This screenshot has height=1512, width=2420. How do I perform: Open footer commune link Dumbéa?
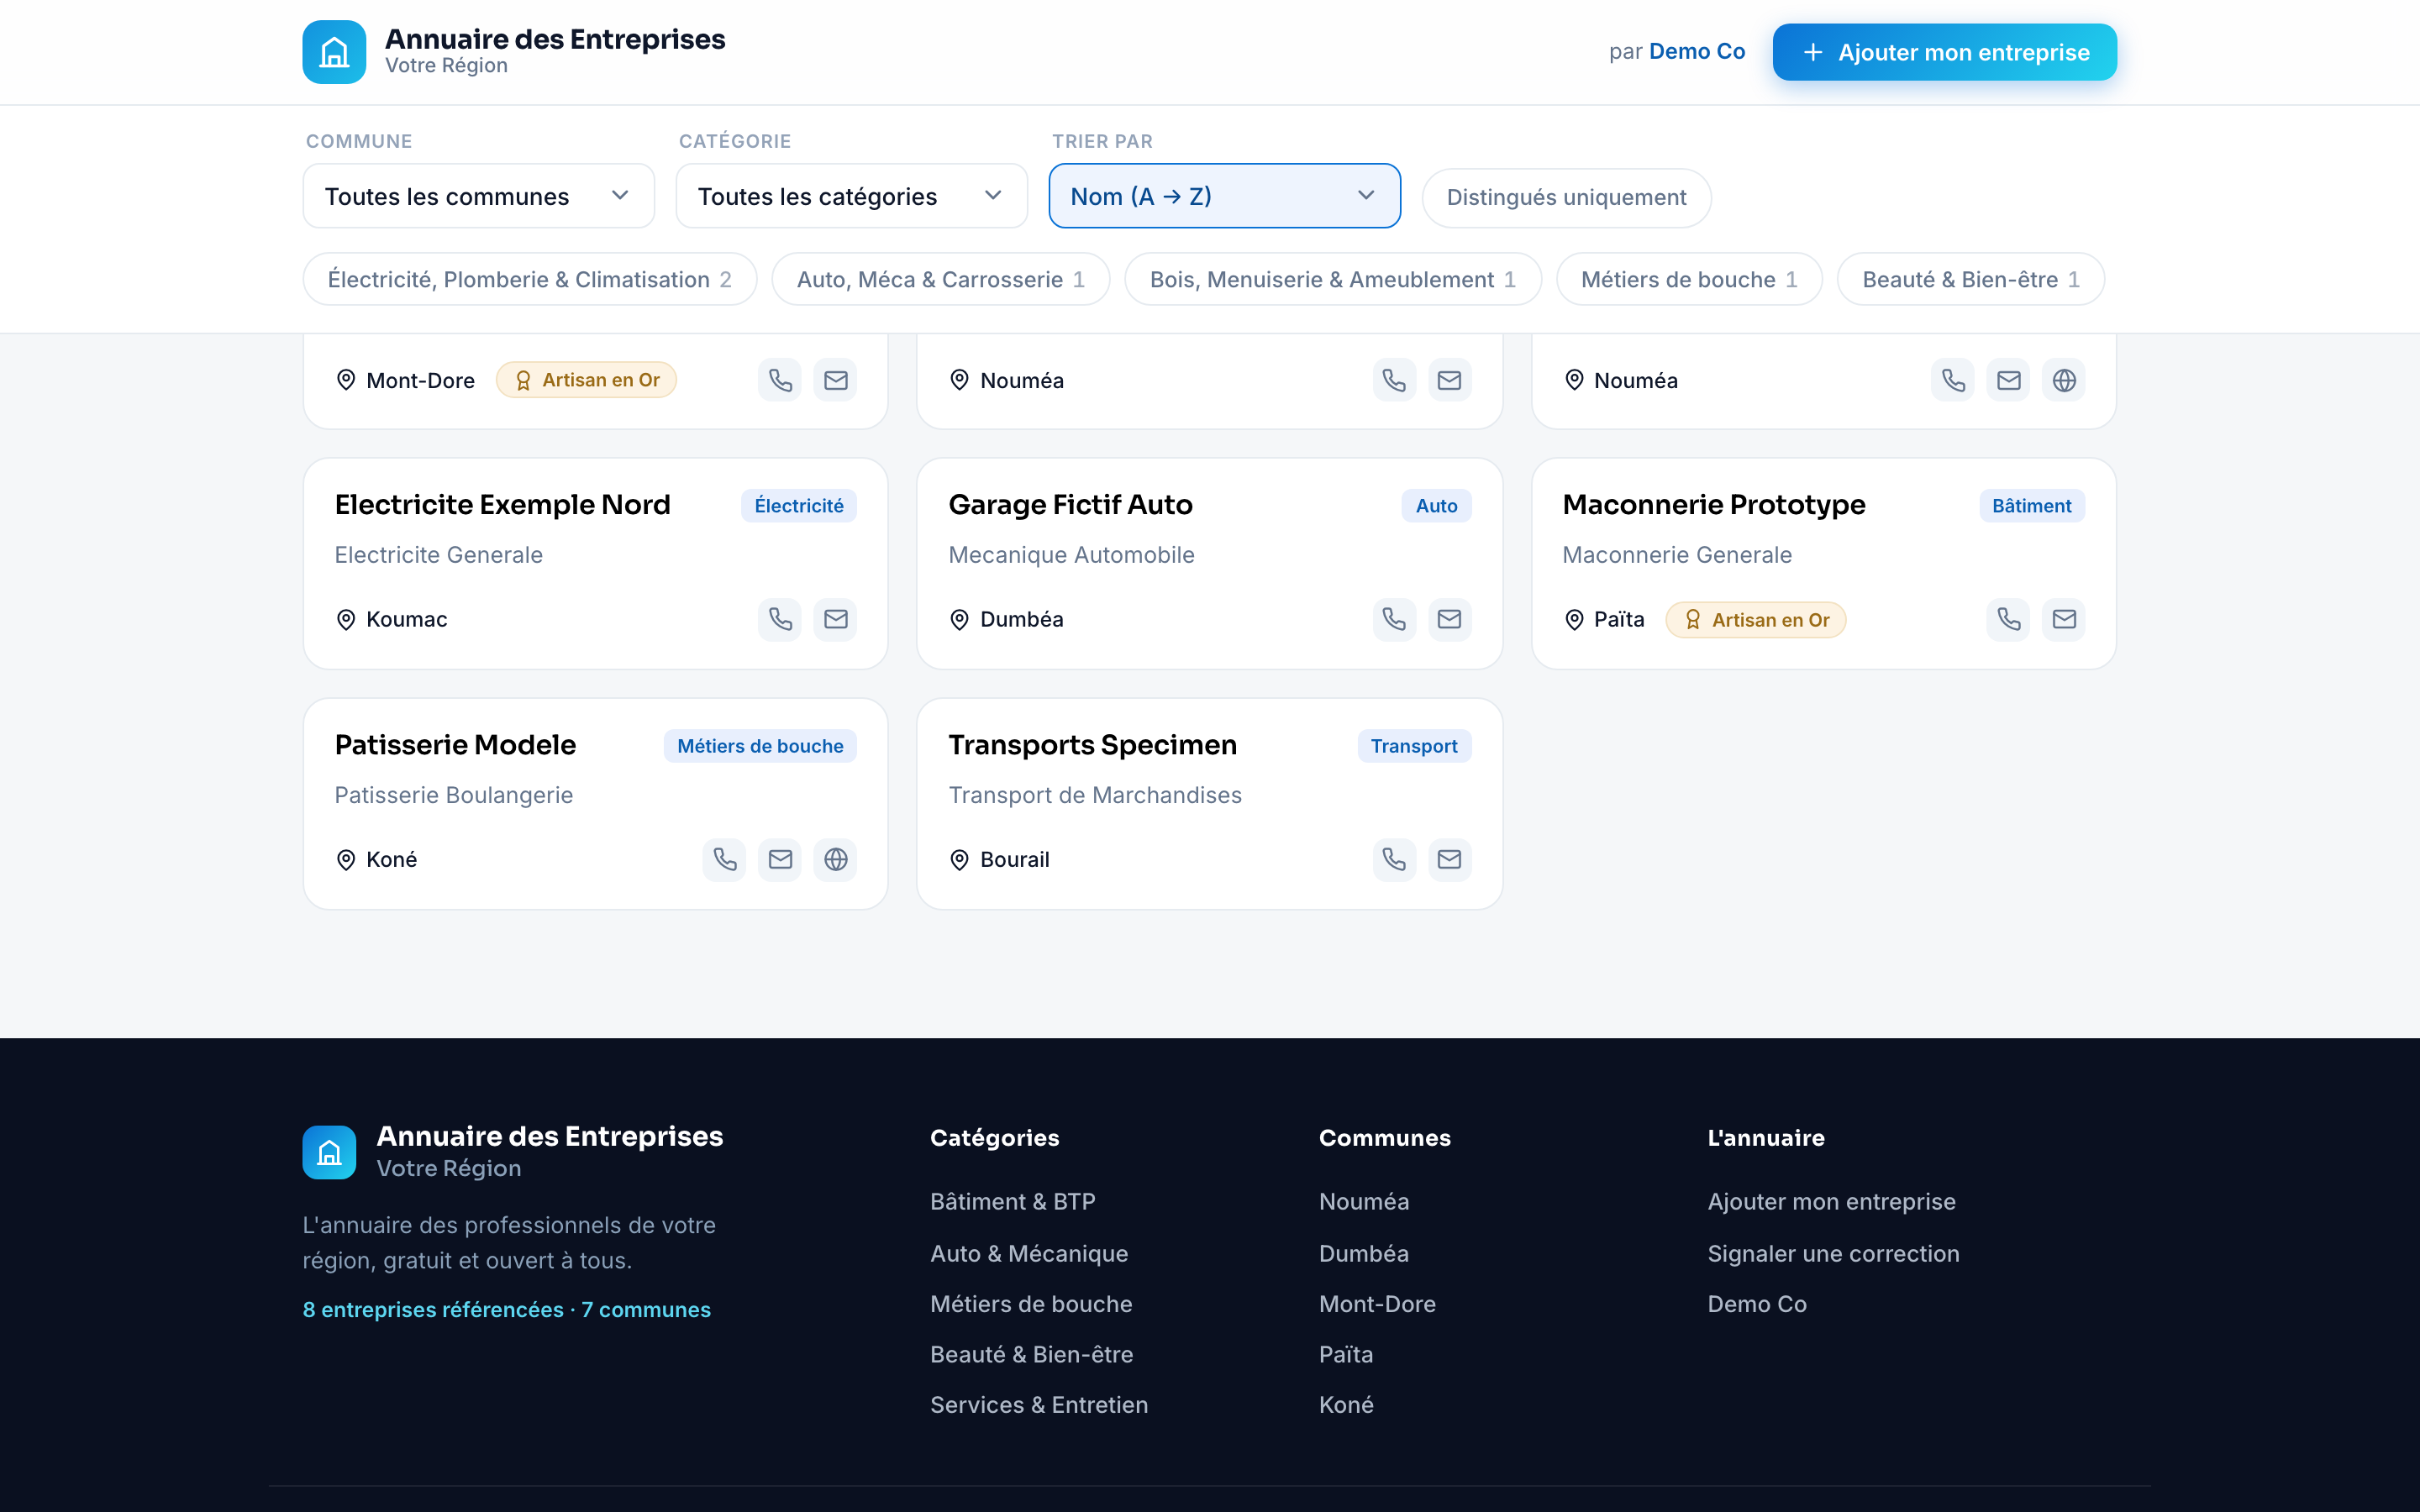tap(1363, 1253)
